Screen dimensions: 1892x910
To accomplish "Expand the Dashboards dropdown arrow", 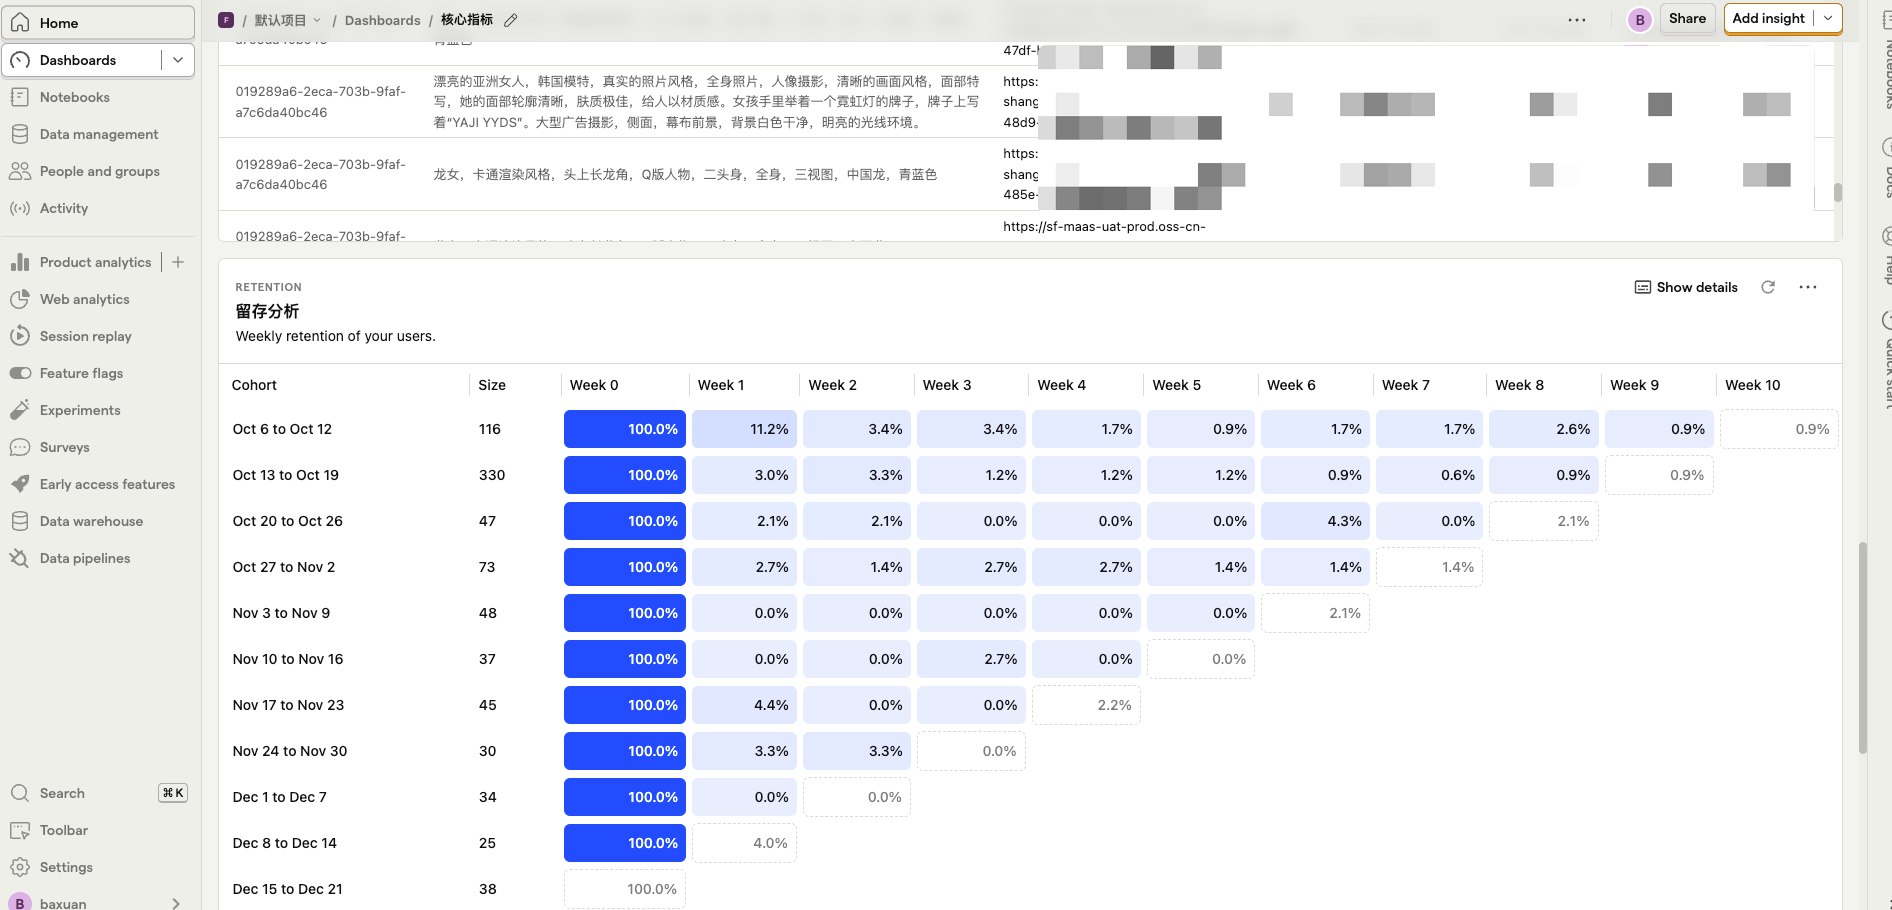I will [178, 60].
